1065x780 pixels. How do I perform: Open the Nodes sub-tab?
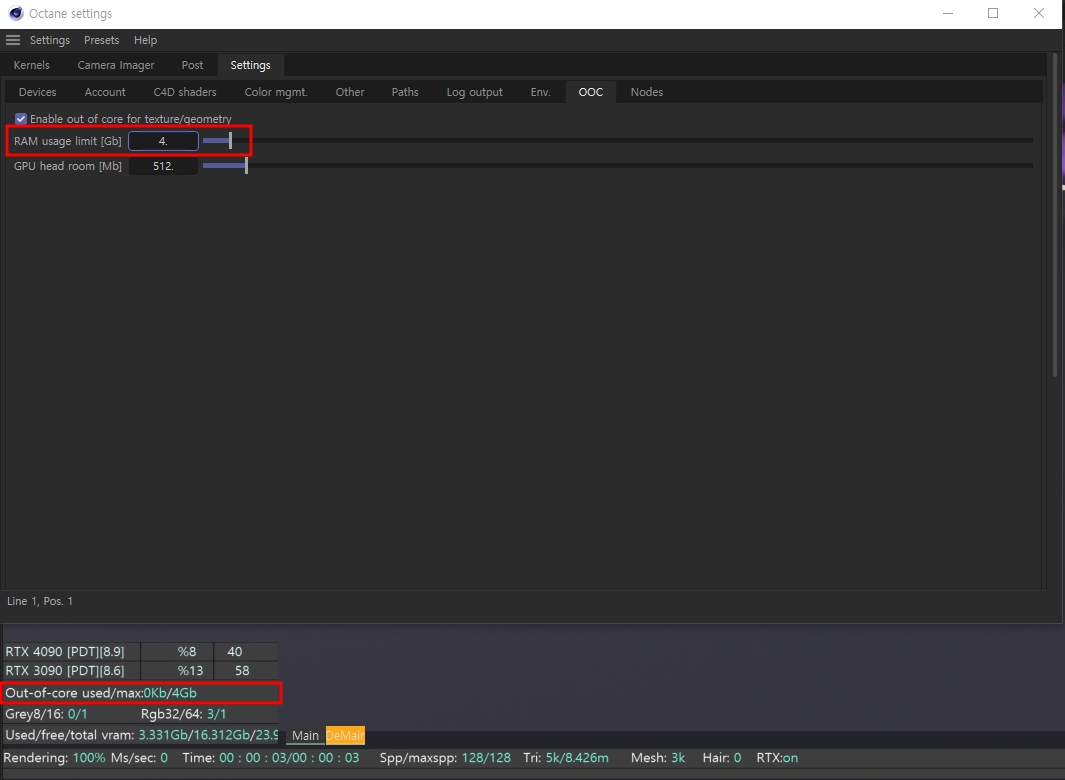tap(647, 92)
